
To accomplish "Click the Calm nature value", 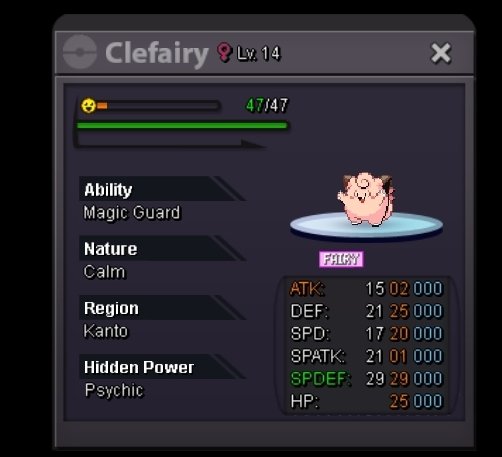I will click(105, 272).
